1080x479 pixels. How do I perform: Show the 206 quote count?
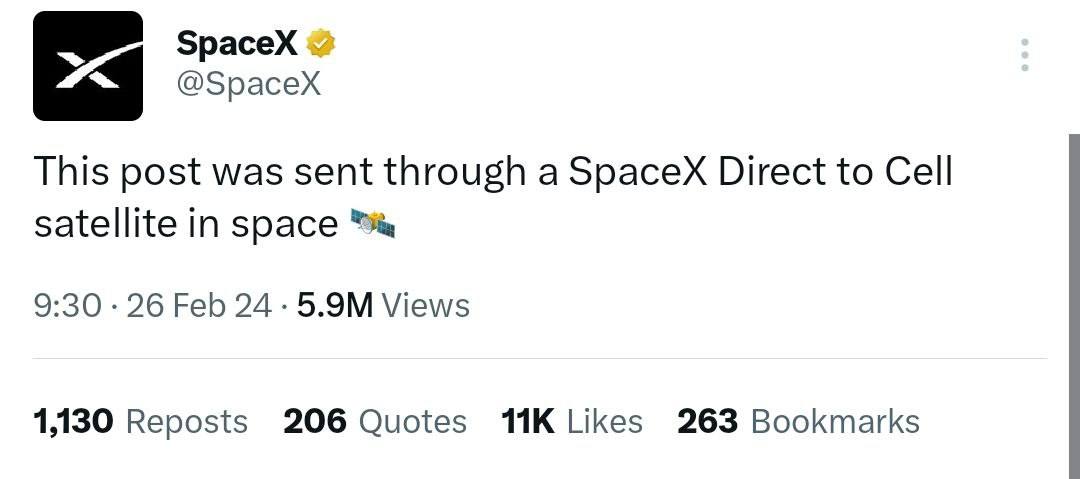[315, 421]
